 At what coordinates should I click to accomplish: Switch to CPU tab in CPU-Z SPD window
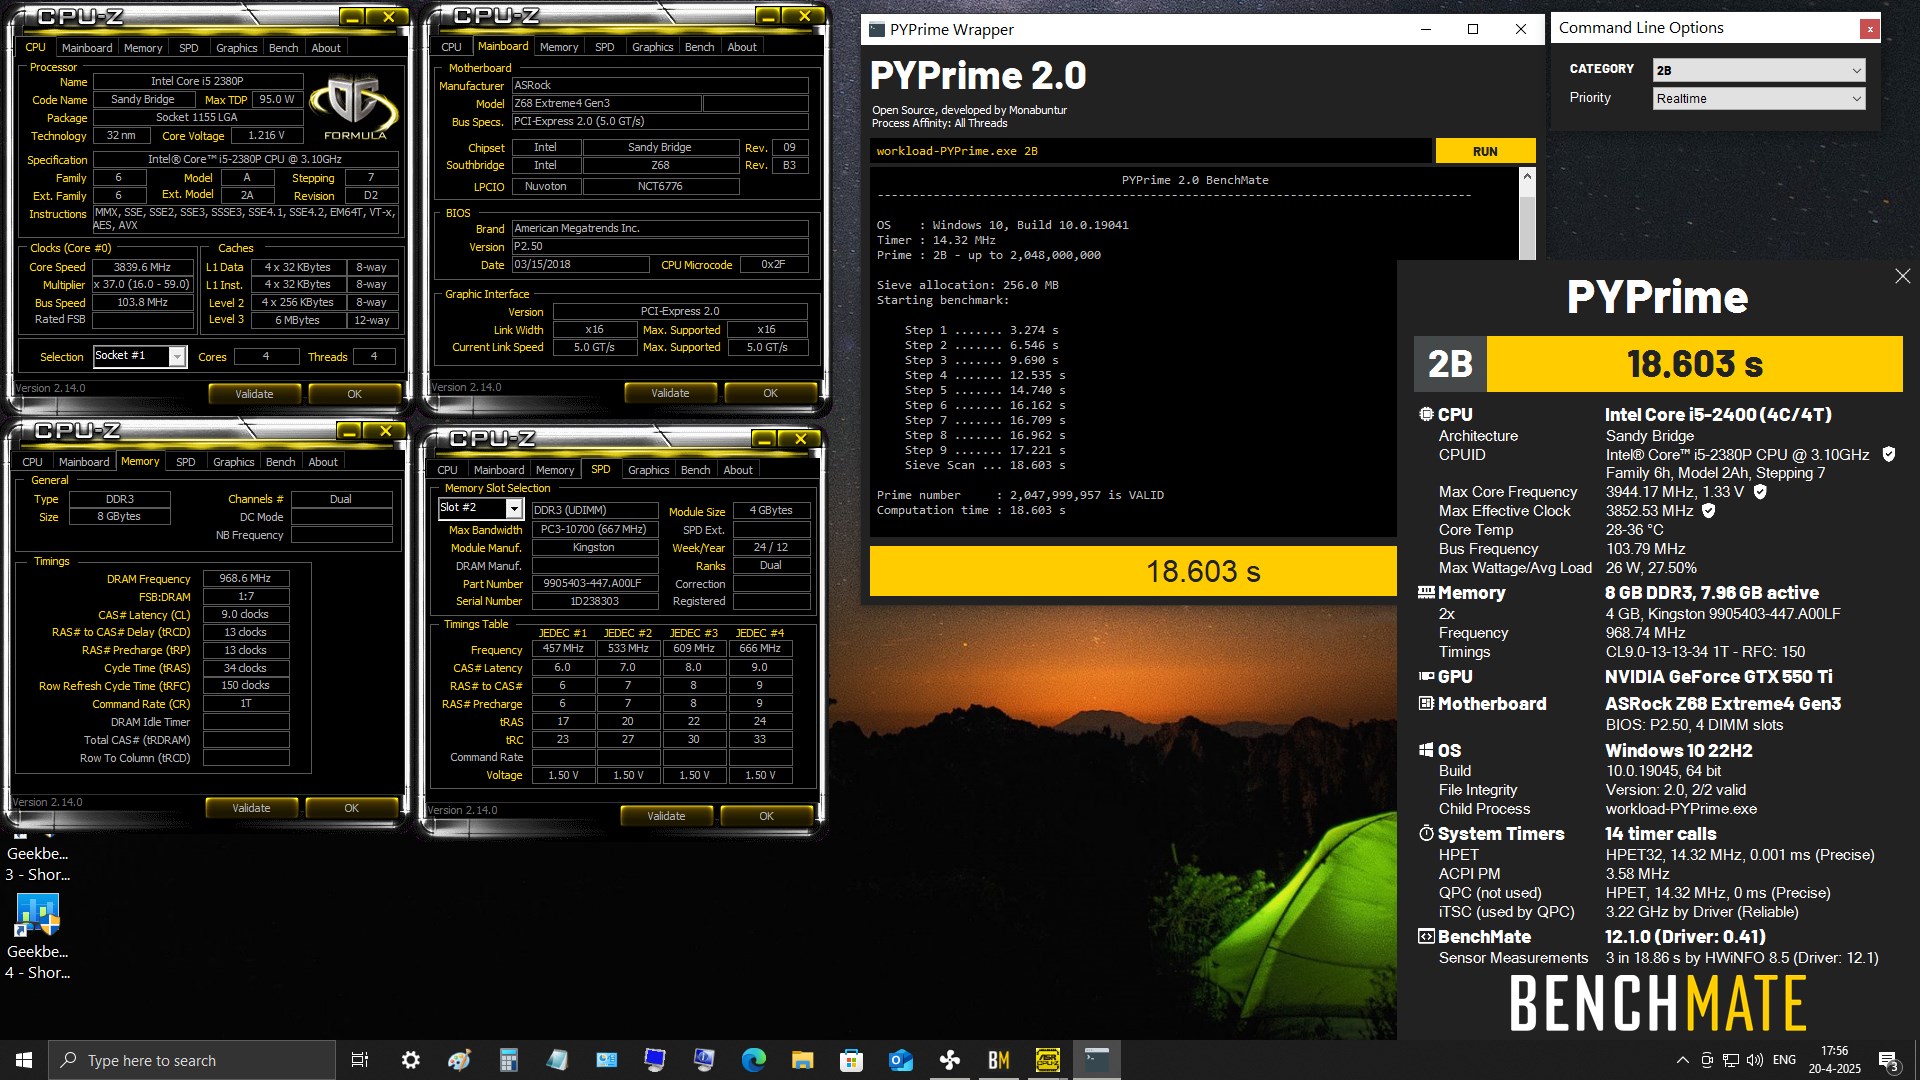pos(448,470)
